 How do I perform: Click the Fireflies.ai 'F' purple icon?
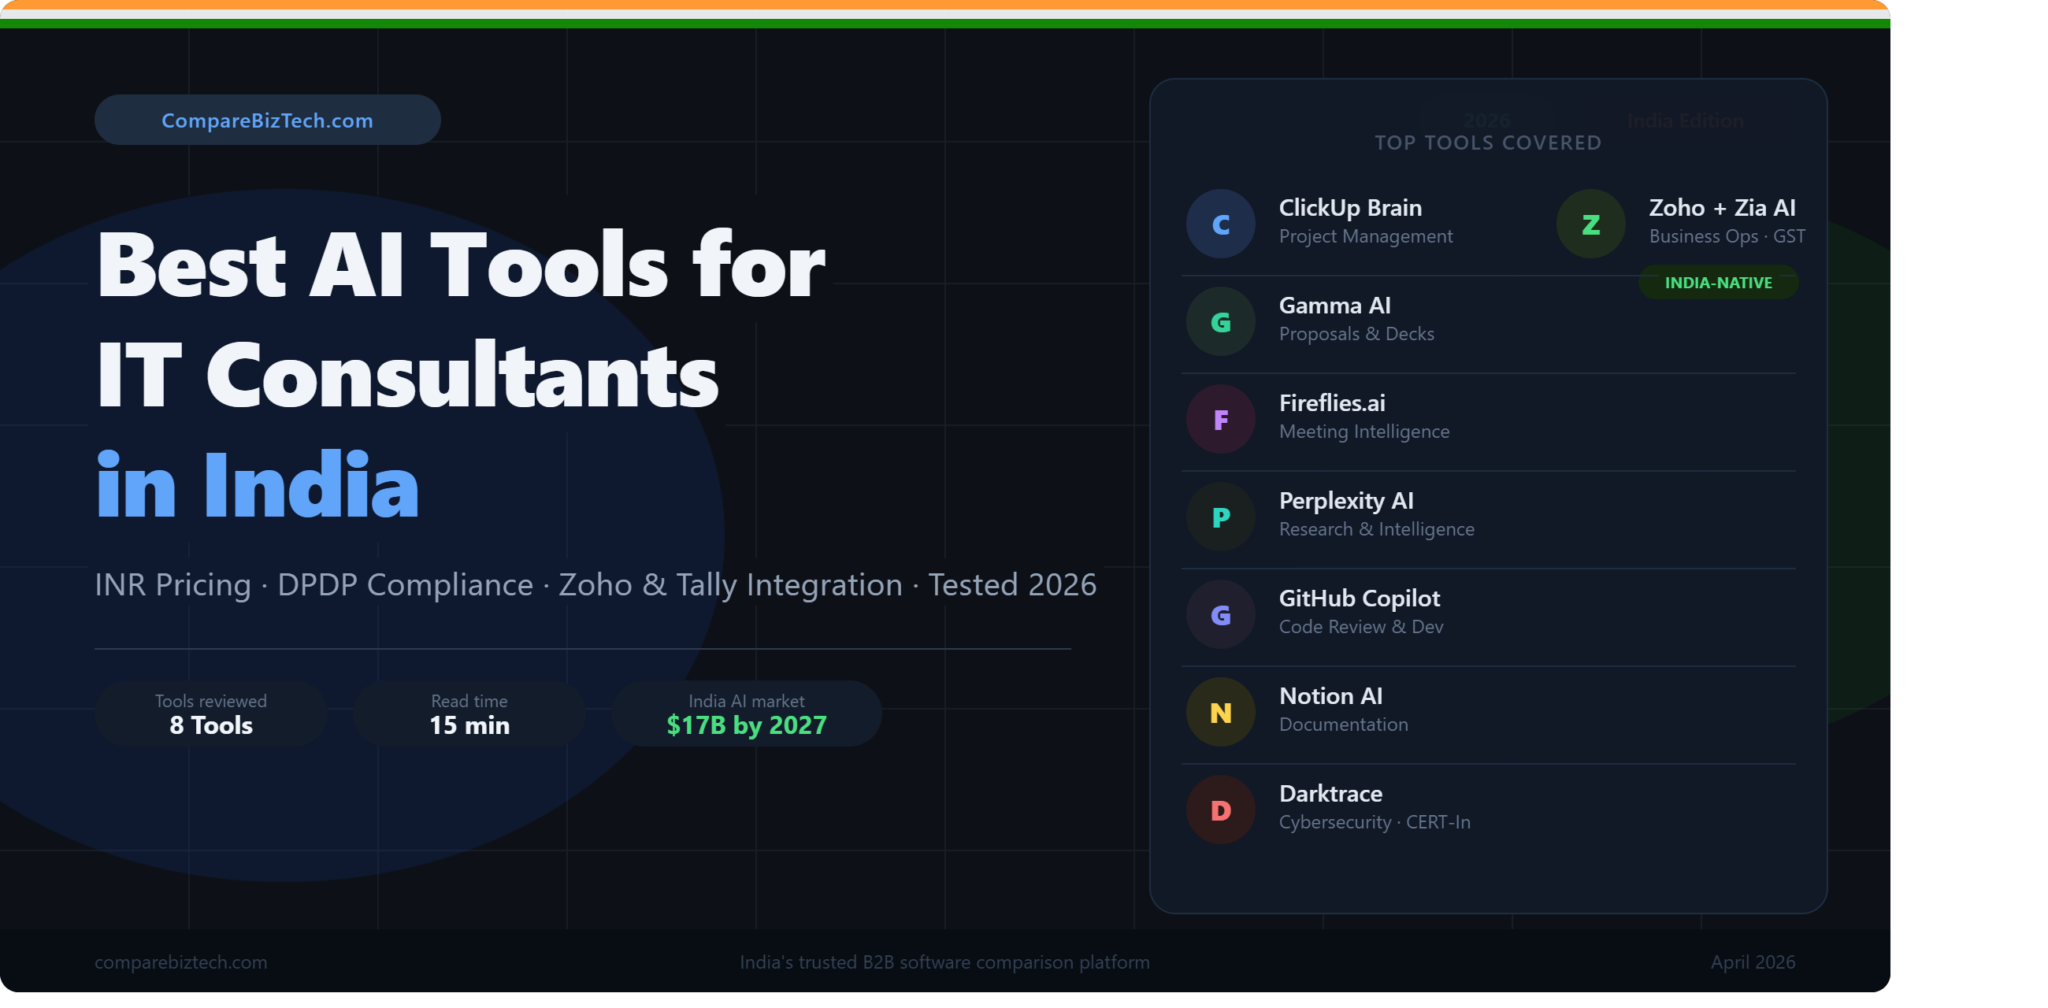1220,419
